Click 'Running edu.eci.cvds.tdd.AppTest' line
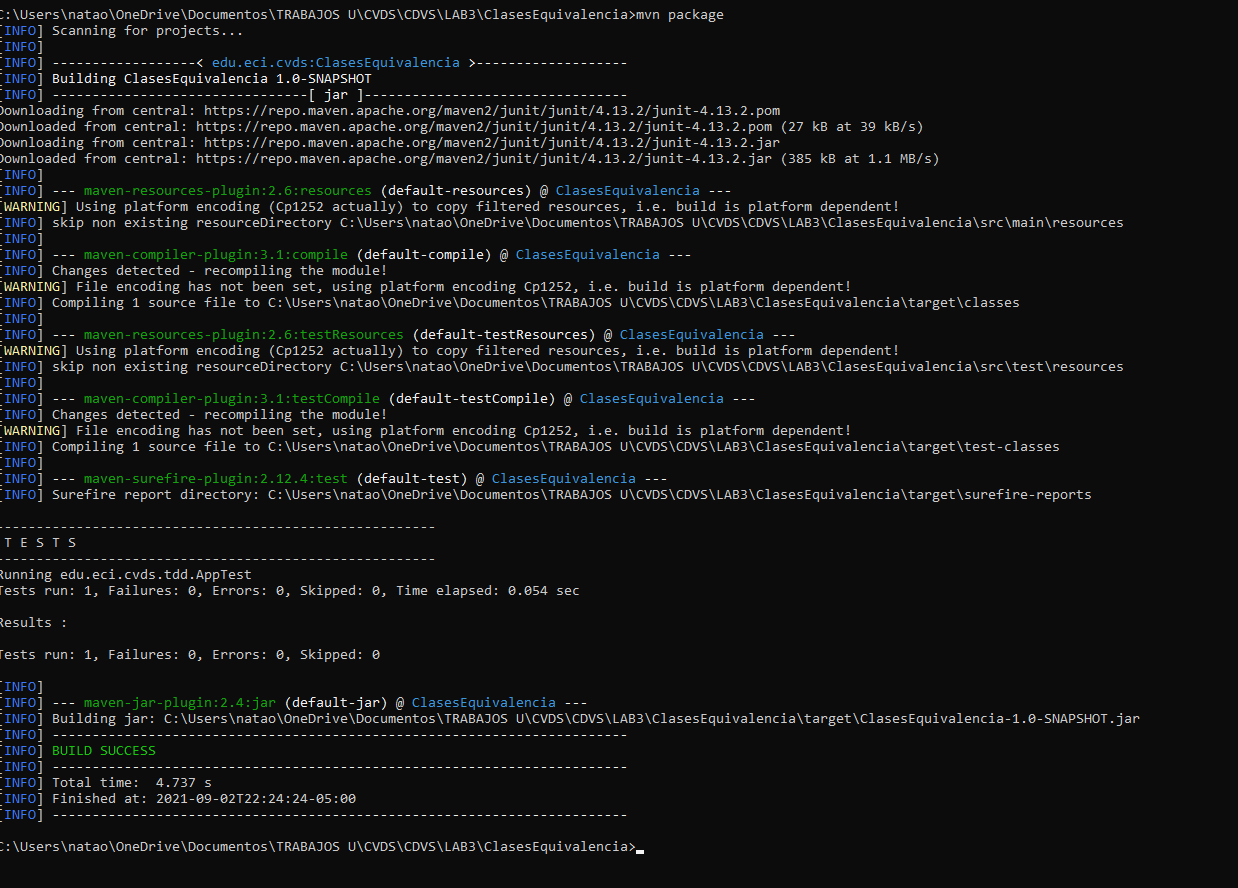The width and height of the screenshot is (1238, 888). click(x=126, y=575)
